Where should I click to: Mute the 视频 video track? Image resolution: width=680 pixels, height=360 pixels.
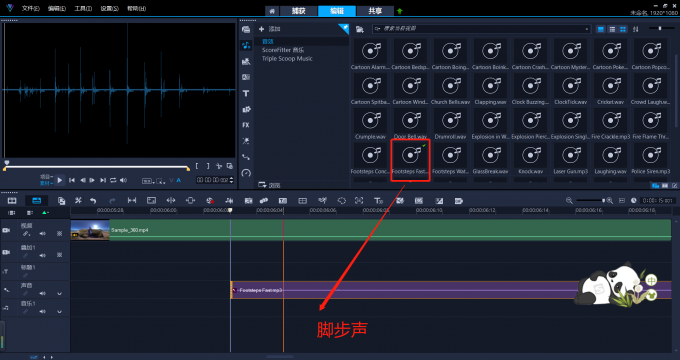coord(42,234)
